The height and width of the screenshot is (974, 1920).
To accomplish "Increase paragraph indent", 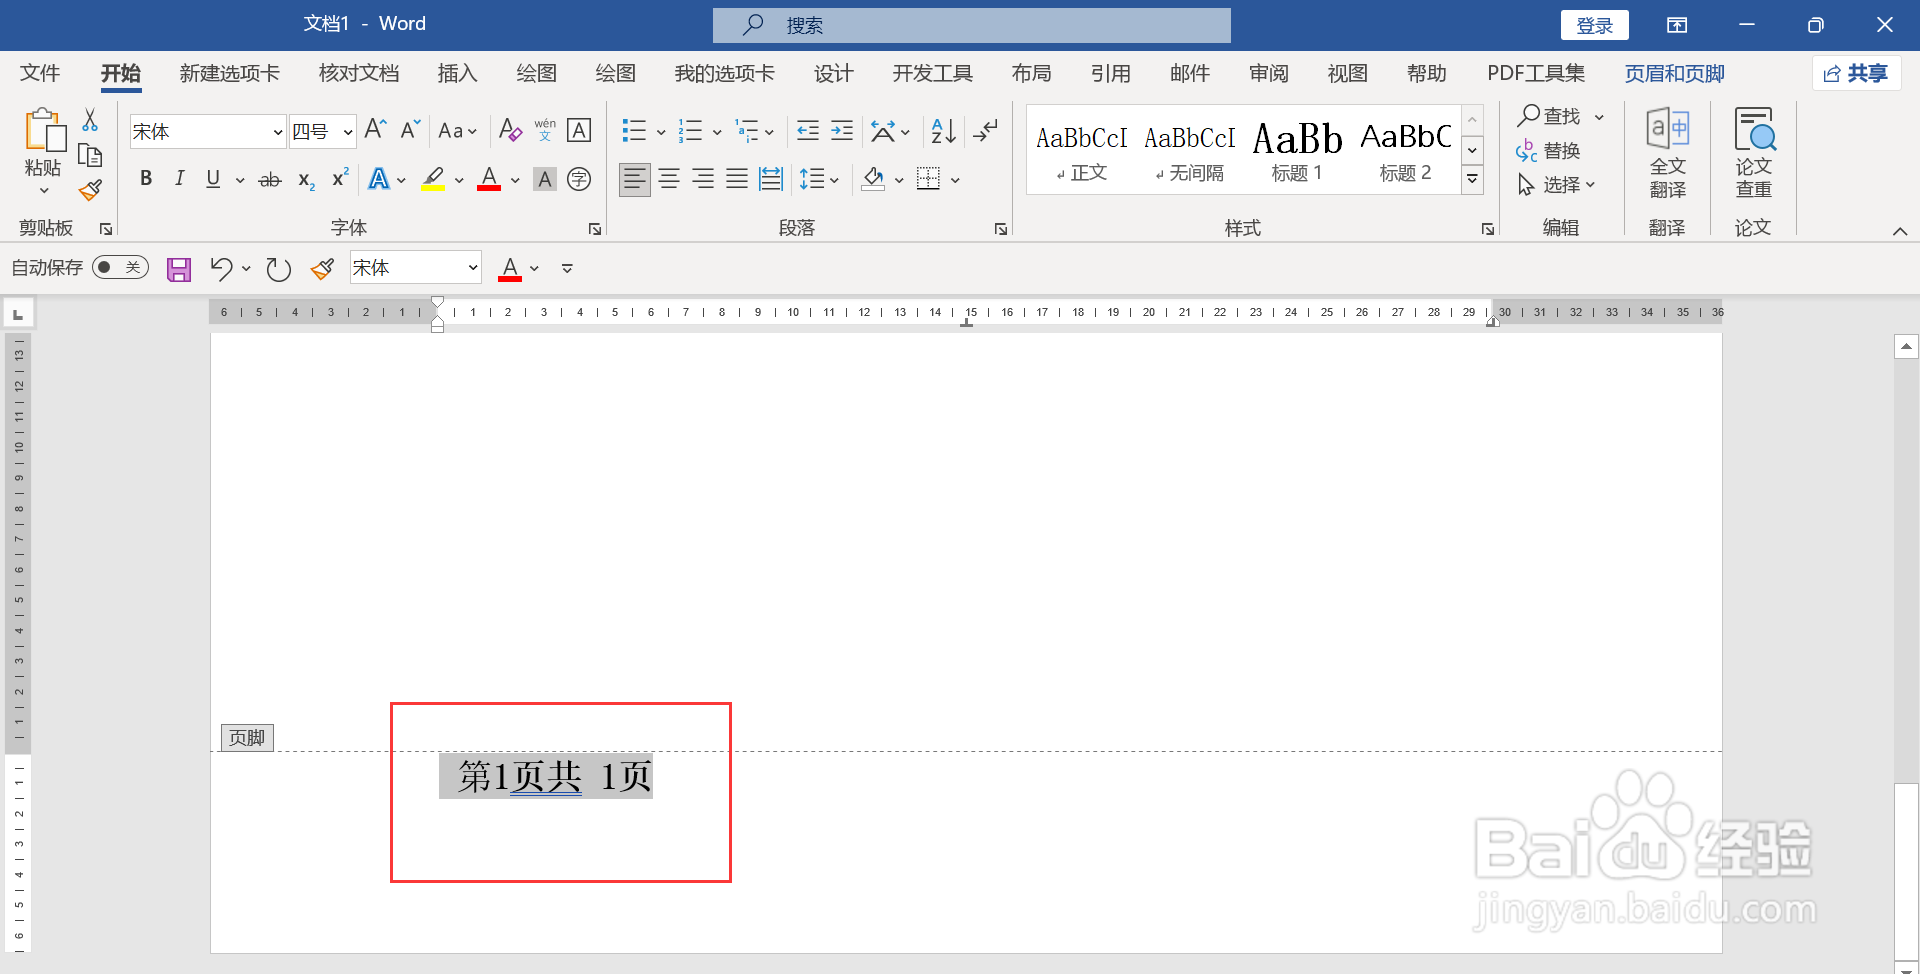I will coord(842,130).
